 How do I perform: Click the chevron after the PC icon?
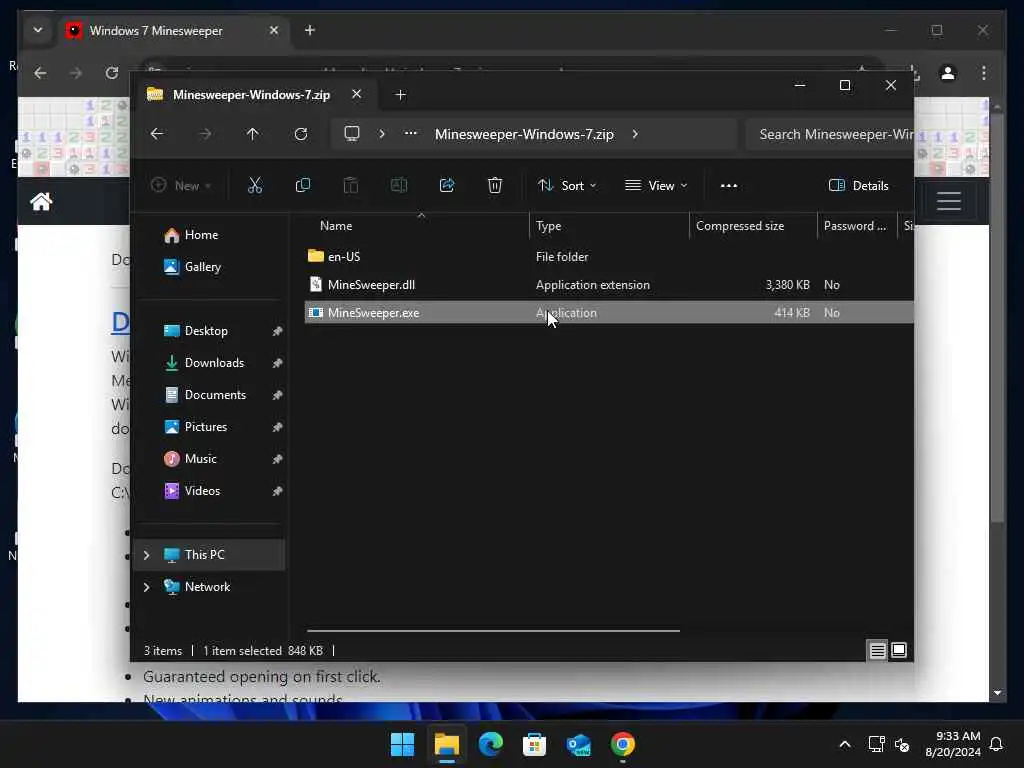(381, 134)
